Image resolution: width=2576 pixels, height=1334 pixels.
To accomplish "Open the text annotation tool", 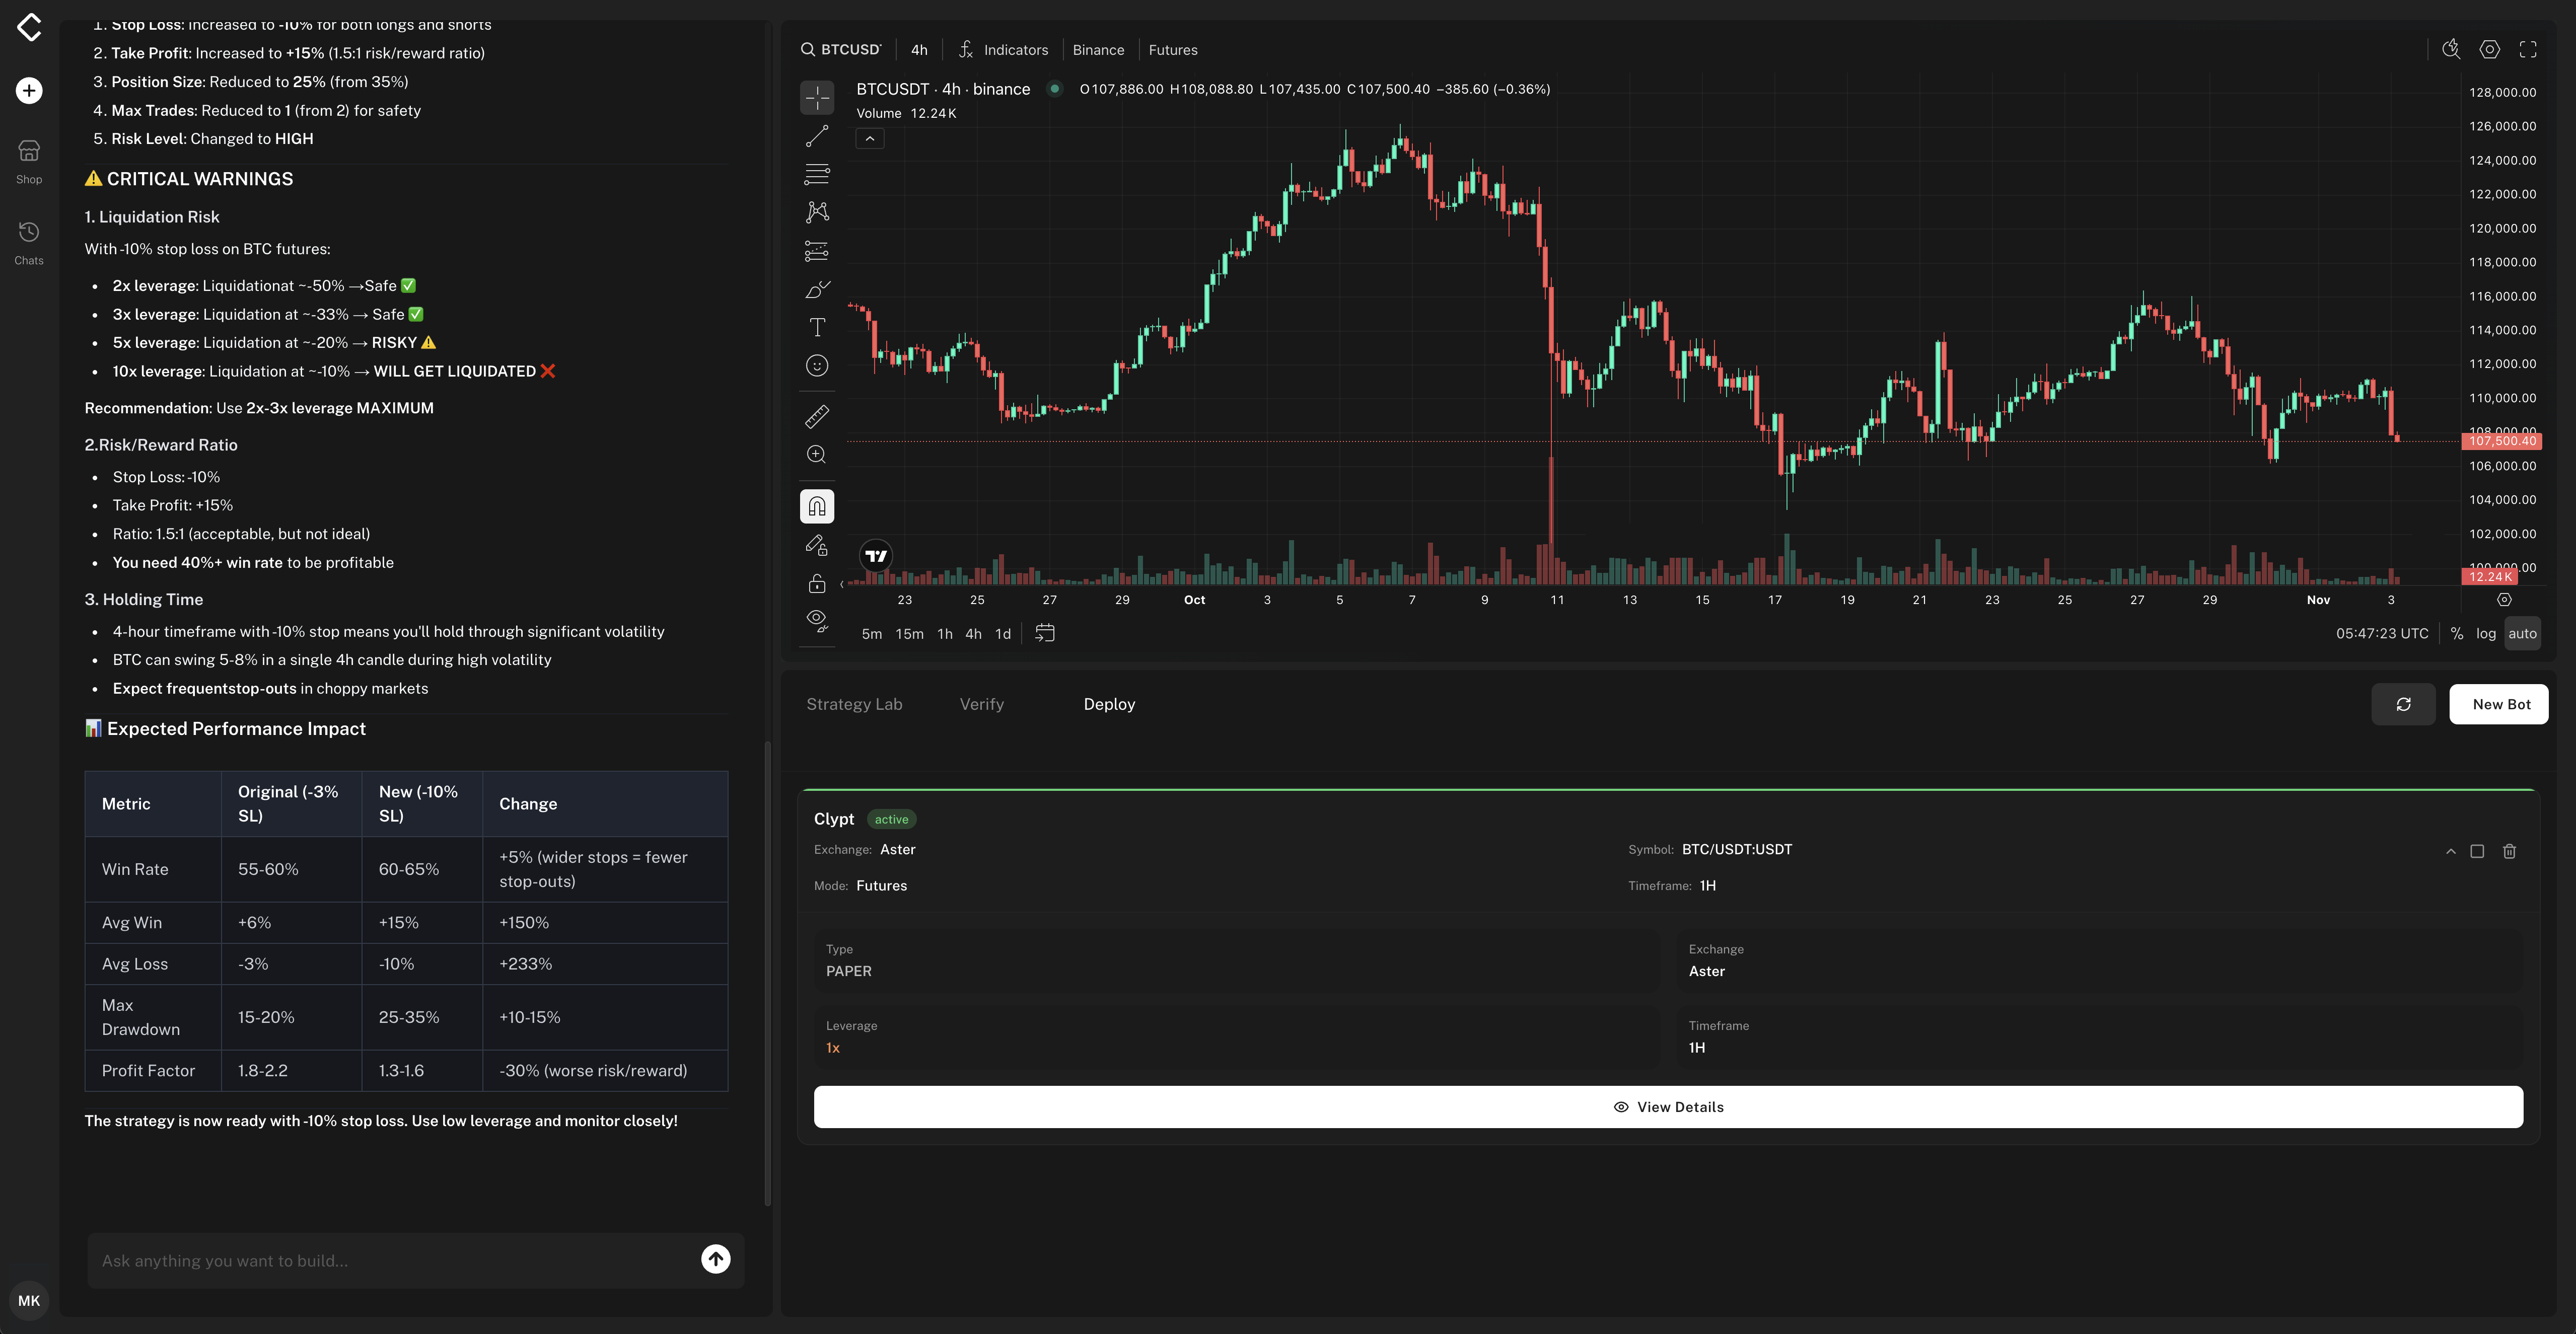I will click(x=817, y=326).
